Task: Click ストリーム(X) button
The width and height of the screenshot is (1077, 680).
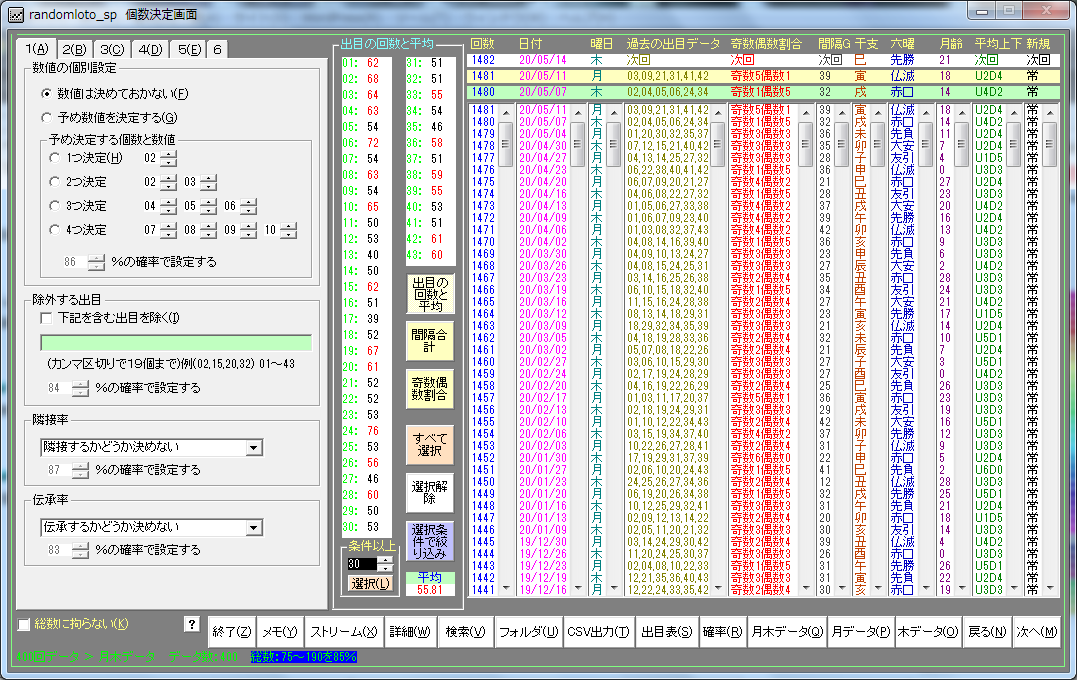Action: [x=343, y=632]
